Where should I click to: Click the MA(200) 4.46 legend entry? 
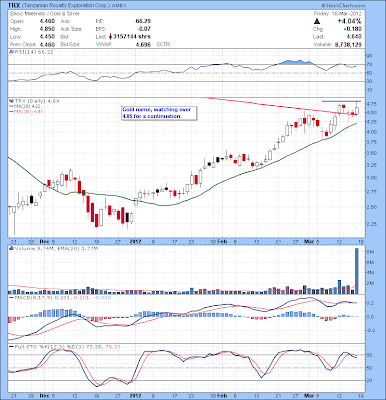[28, 111]
